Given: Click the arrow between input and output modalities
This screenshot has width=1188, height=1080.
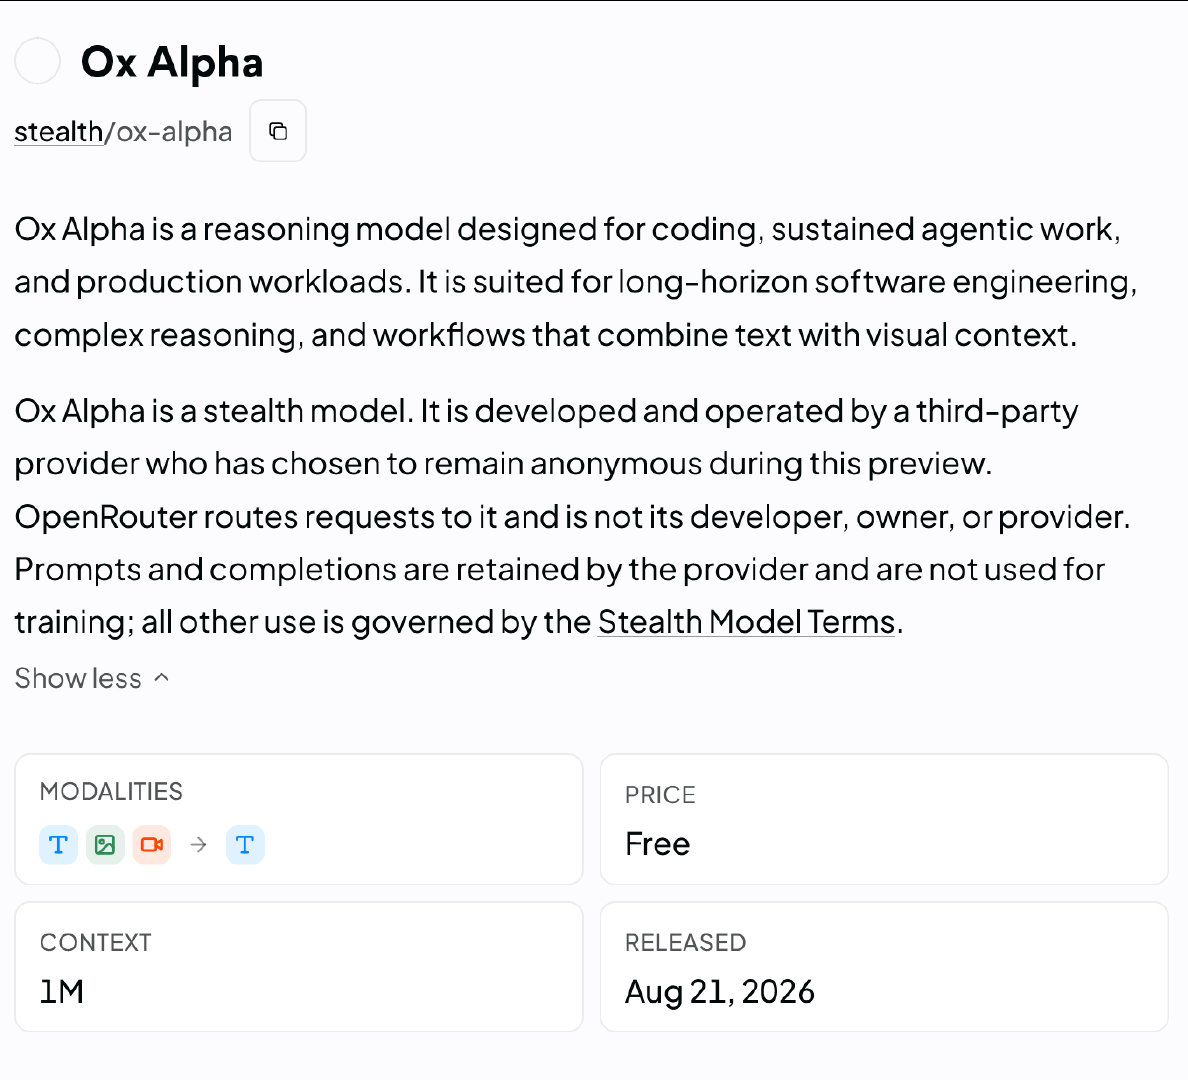Looking at the screenshot, I should (199, 844).
